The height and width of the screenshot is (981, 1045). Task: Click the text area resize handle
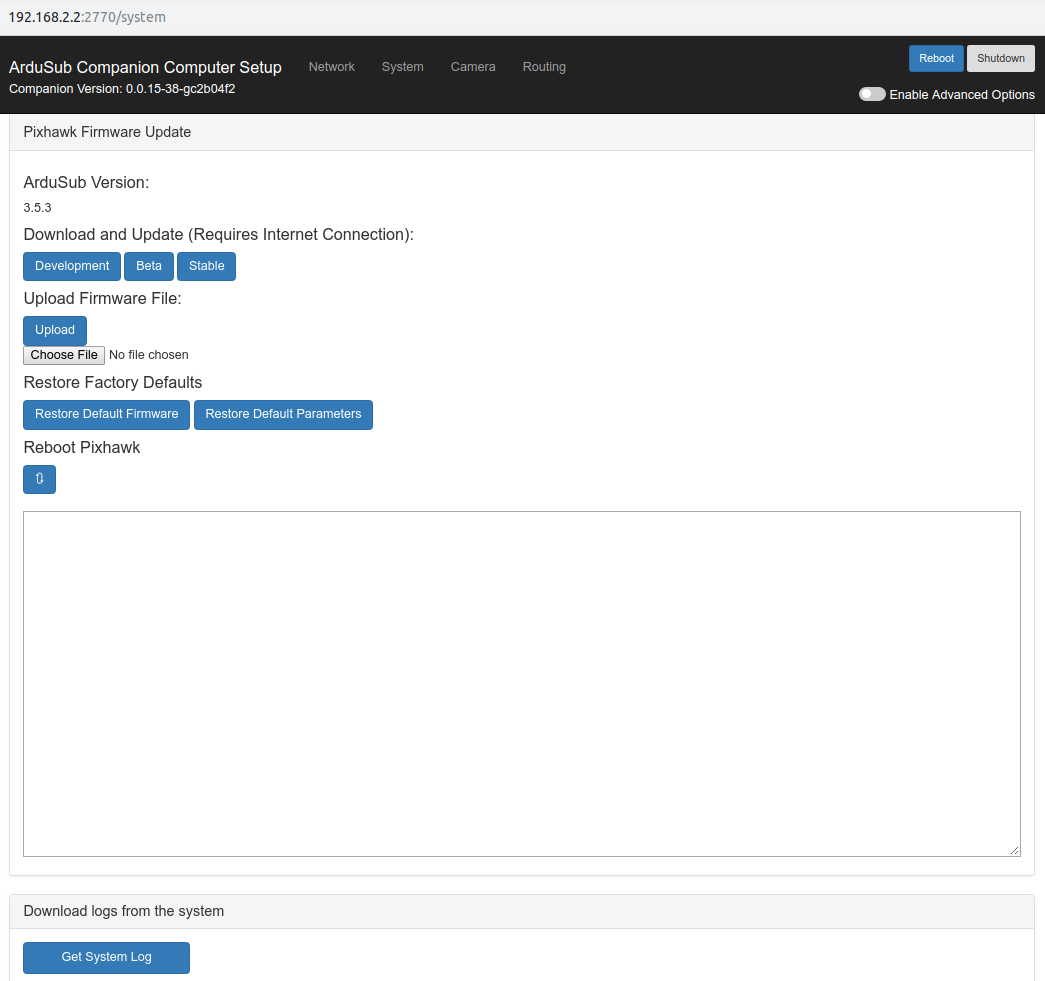[x=1014, y=850]
